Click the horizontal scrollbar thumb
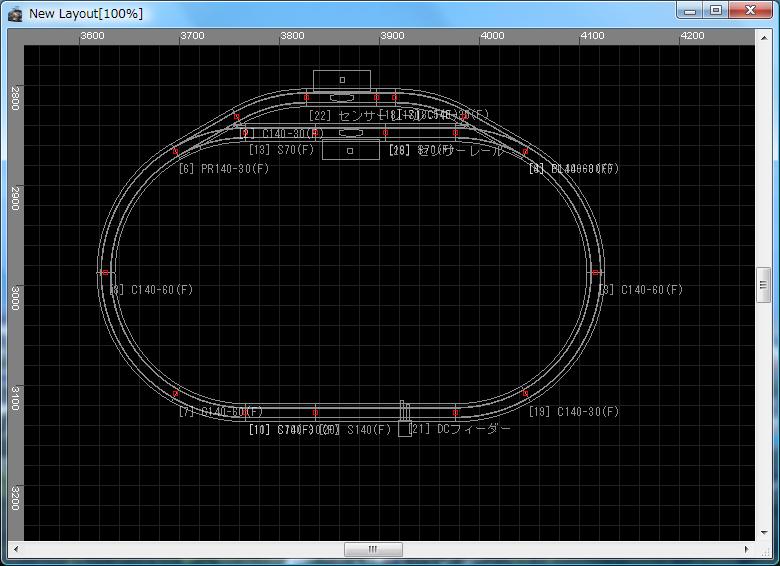Viewport: 780px width, 566px height. pyautogui.click(x=373, y=549)
